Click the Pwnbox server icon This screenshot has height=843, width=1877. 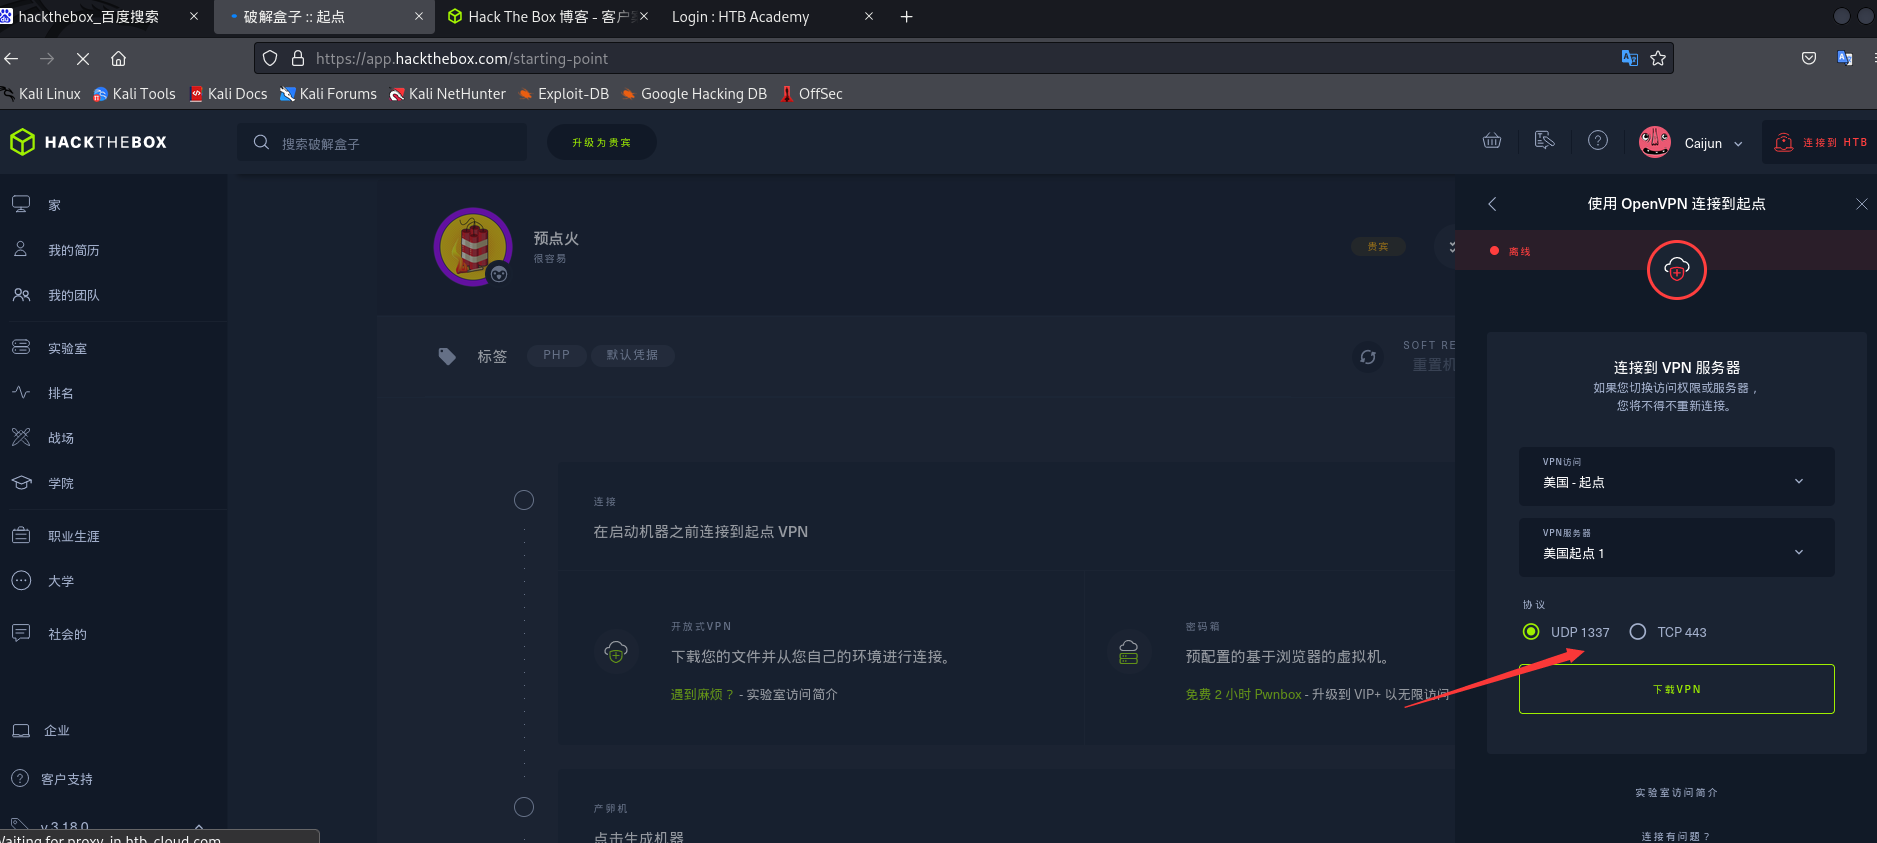[1129, 652]
